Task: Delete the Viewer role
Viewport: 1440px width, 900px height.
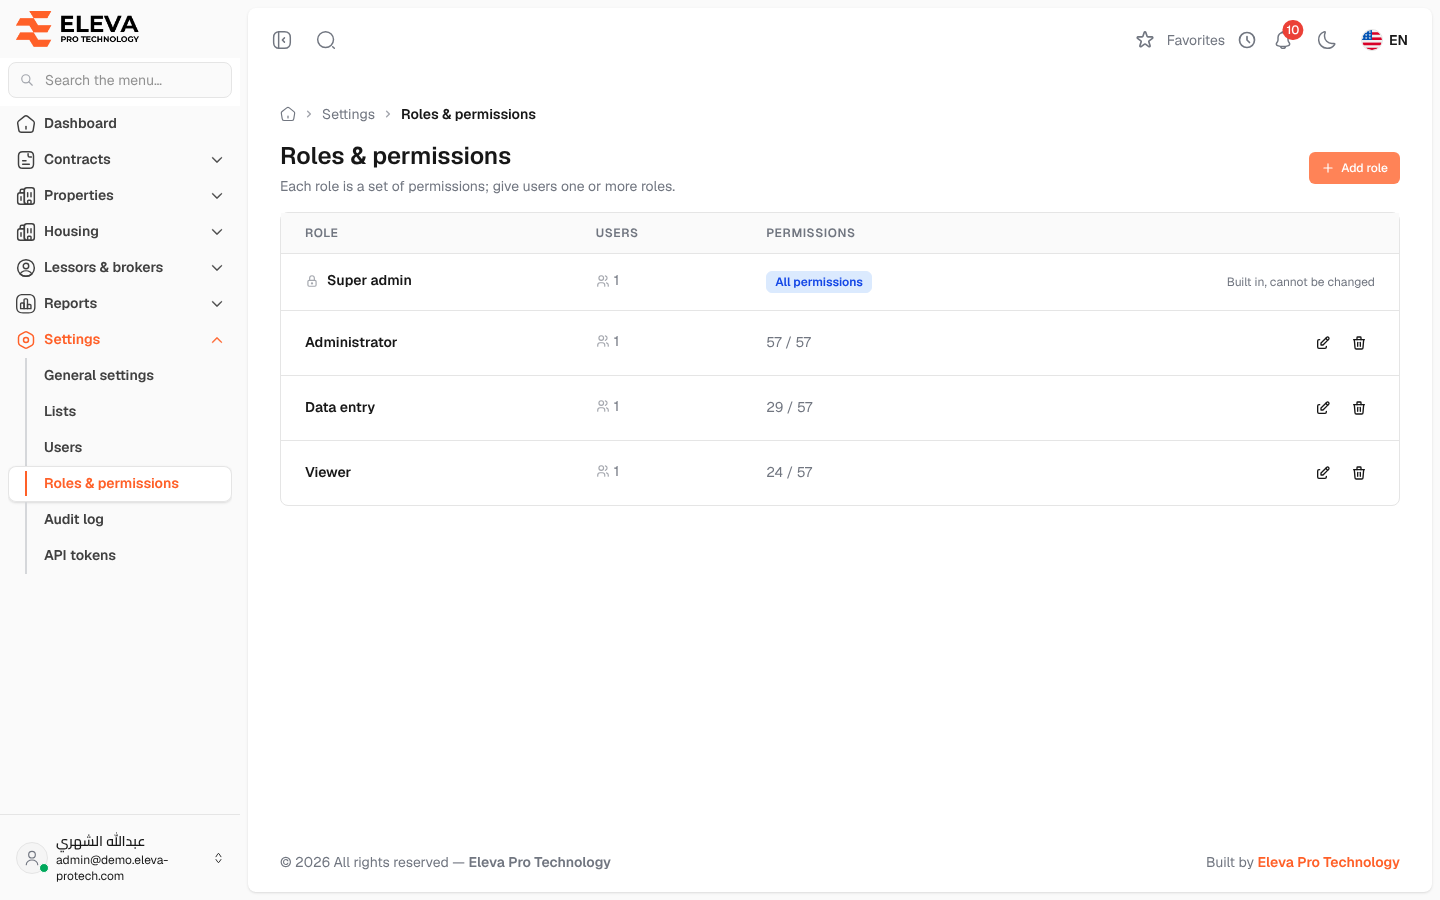Action: (1359, 473)
